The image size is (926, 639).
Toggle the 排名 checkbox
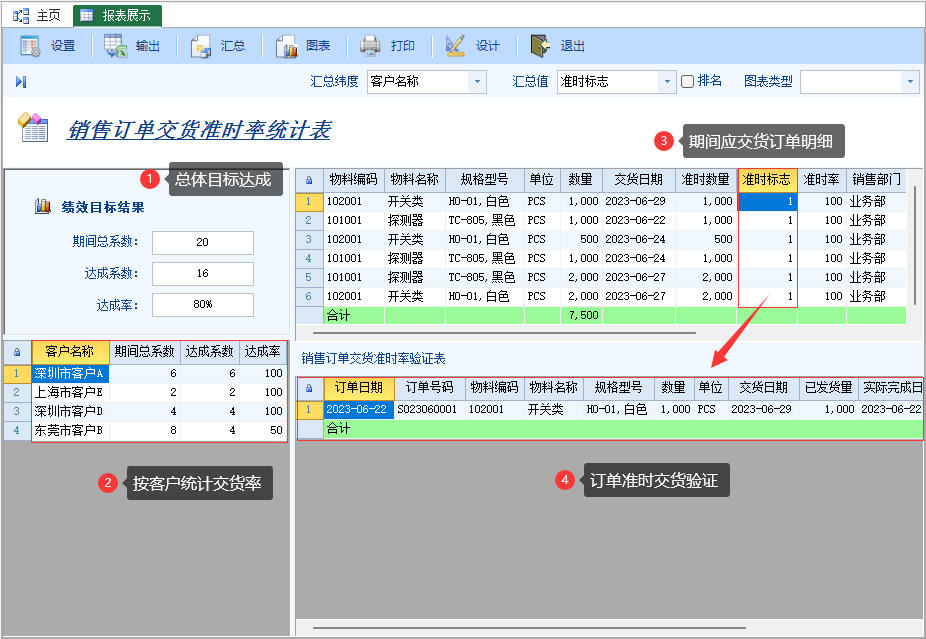(x=687, y=81)
